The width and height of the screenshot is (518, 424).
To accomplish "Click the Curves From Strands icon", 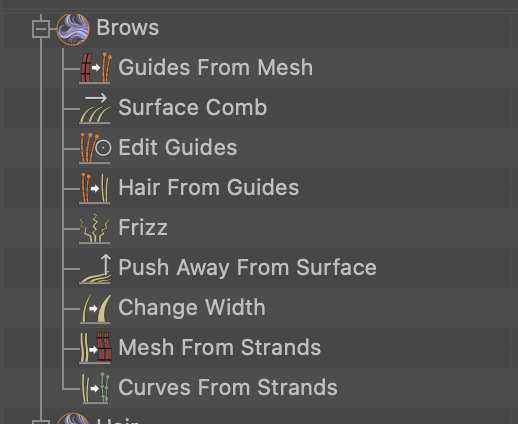I will 96,388.
